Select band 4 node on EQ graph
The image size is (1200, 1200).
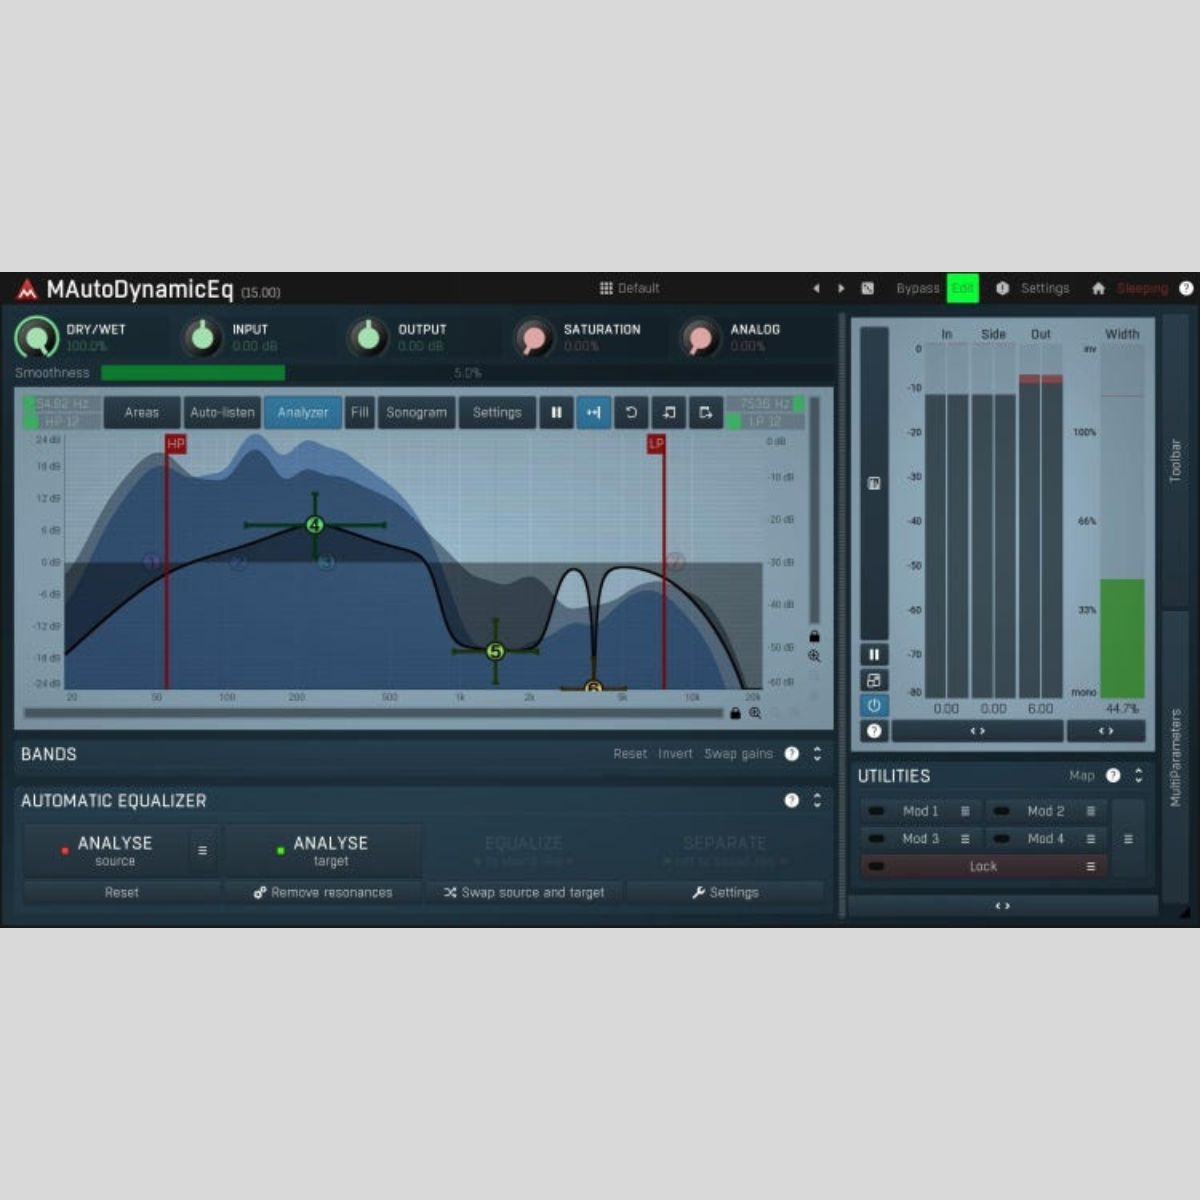(x=315, y=525)
